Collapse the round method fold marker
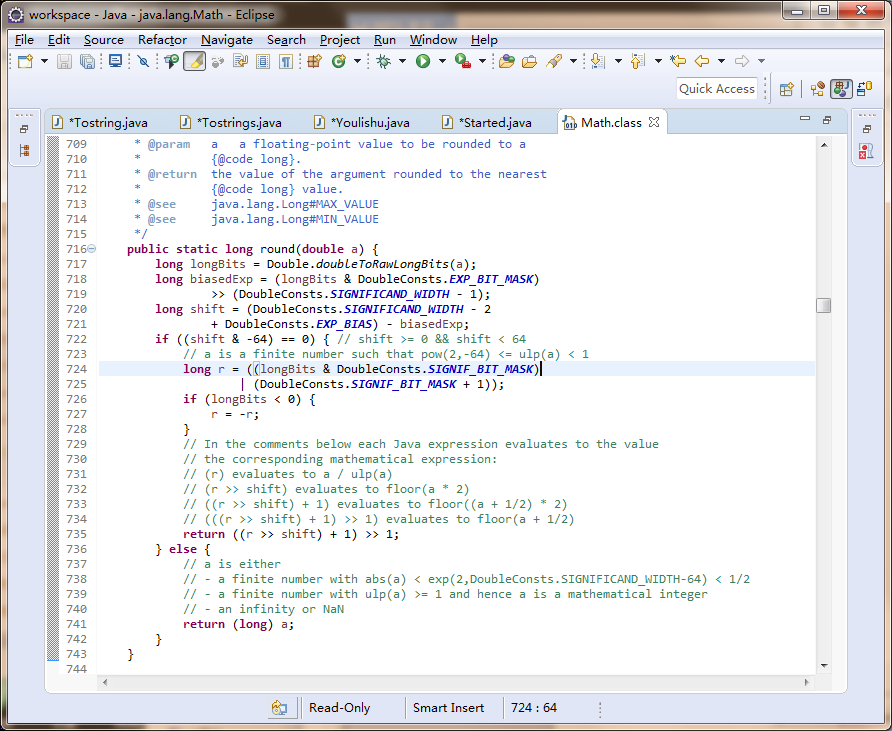Image resolution: width=892 pixels, height=731 pixels. 92,249
